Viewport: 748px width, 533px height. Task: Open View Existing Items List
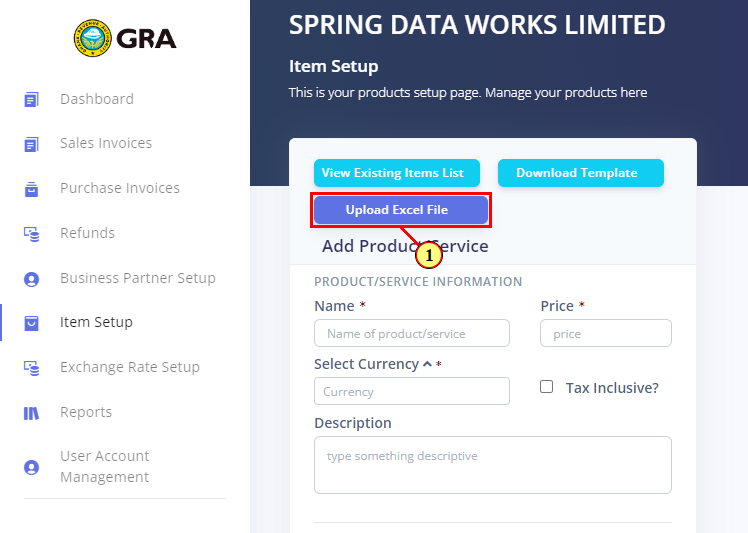point(396,173)
